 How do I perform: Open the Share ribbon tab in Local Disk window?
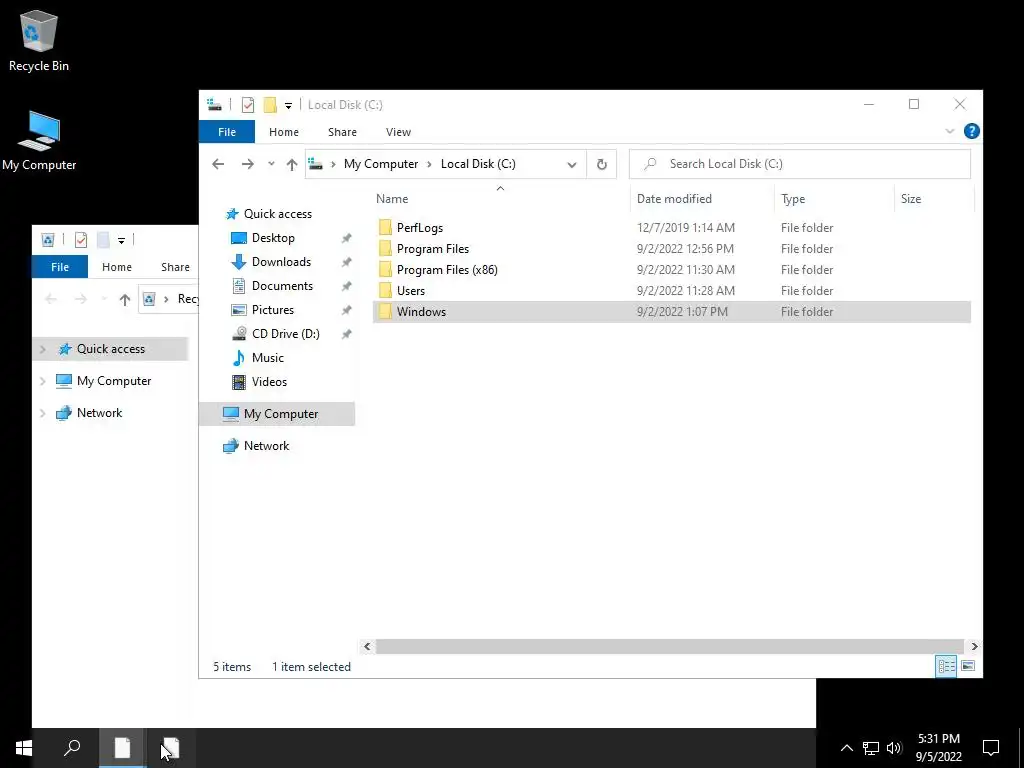pos(342,132)
